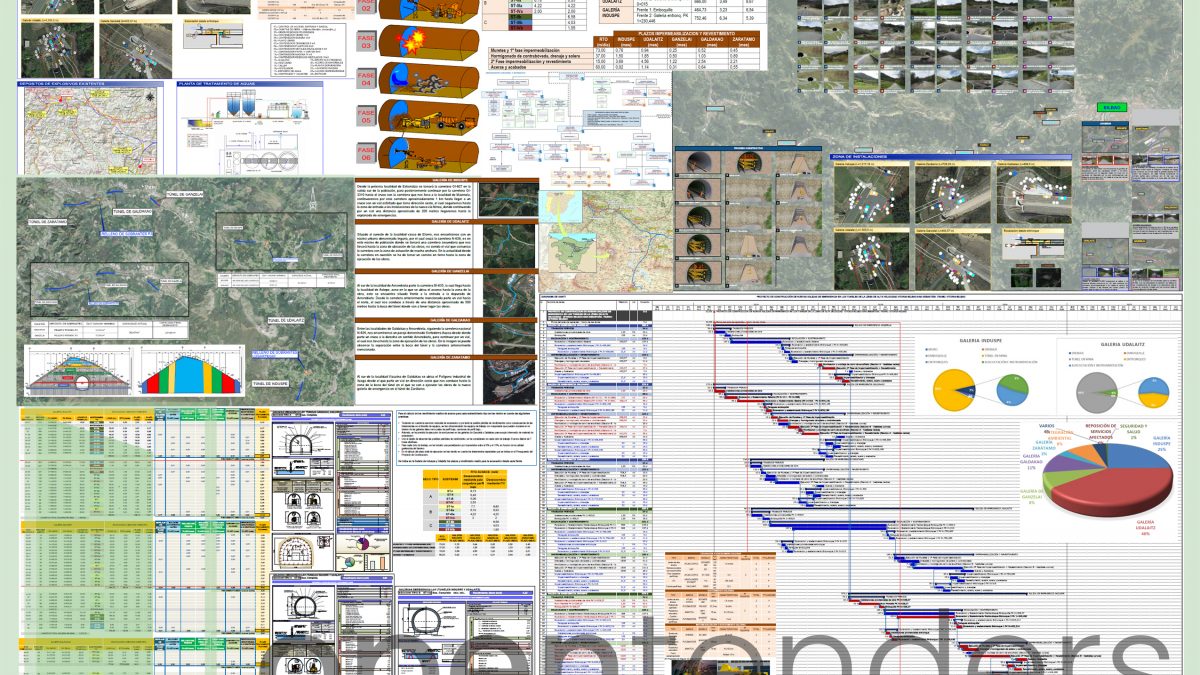1200x675 pixels.
Task: Click the FASE 05 phase label
Action: [366, 117]
